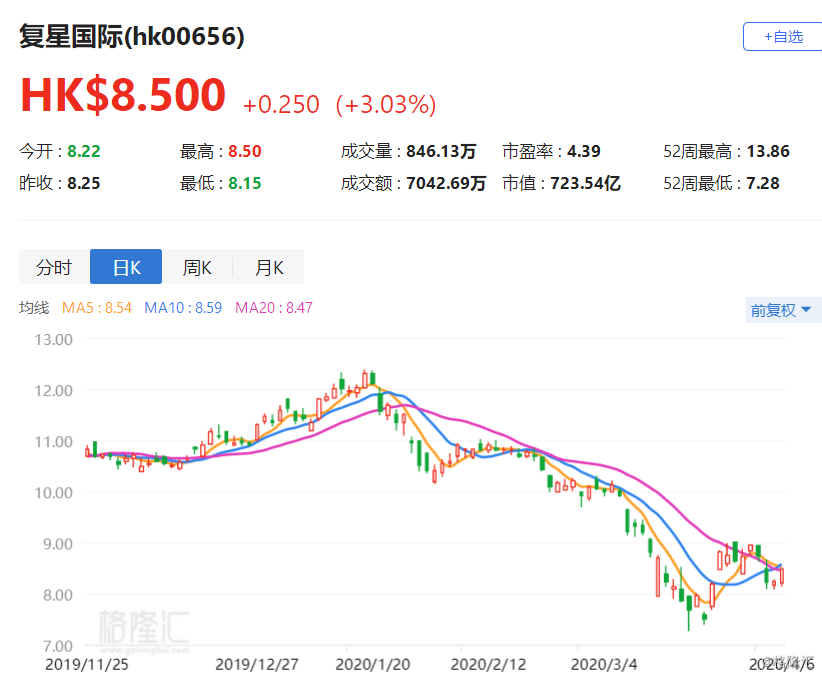Click the 13.00 price axis label
This screenshot has width=822, height=676.
(53, 340)
